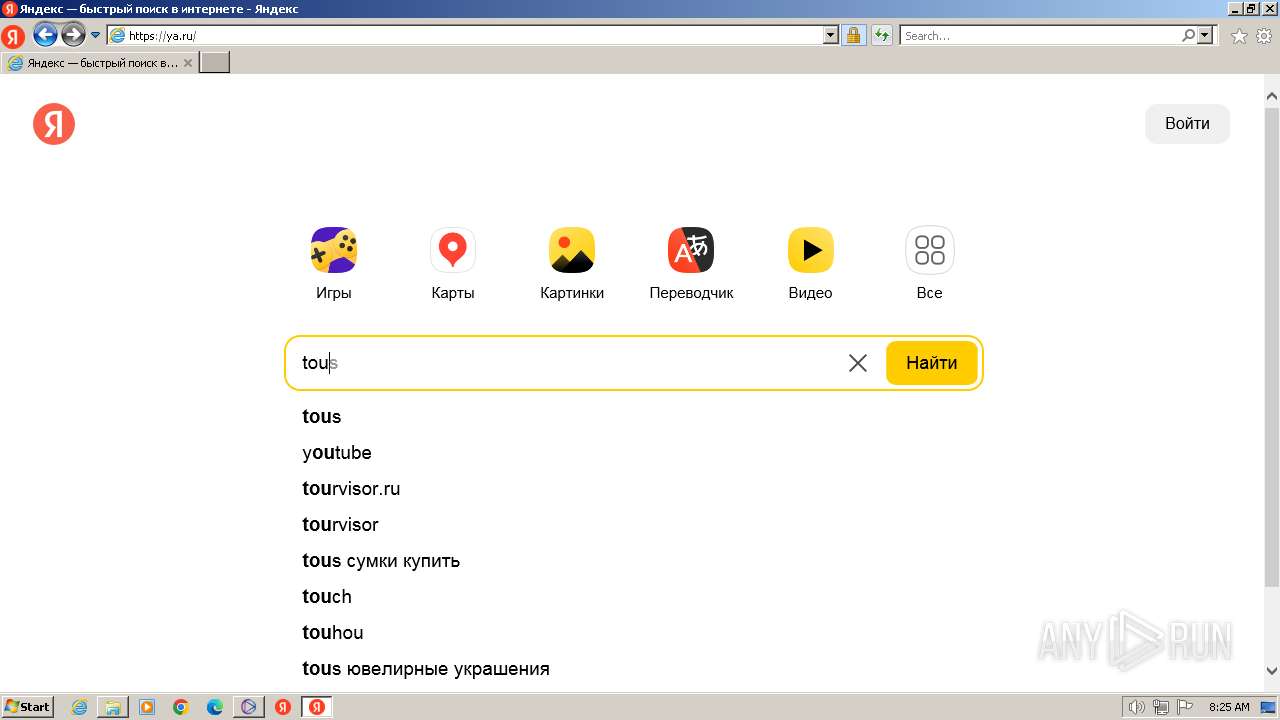Expand search provider dropdown arrow
The width and height of the screenshot is (1280, 720).
click(1205, 35)
